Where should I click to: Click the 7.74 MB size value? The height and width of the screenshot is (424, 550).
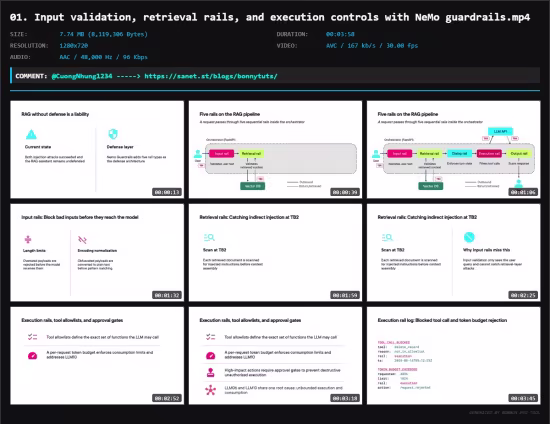(x=103, y=34)
